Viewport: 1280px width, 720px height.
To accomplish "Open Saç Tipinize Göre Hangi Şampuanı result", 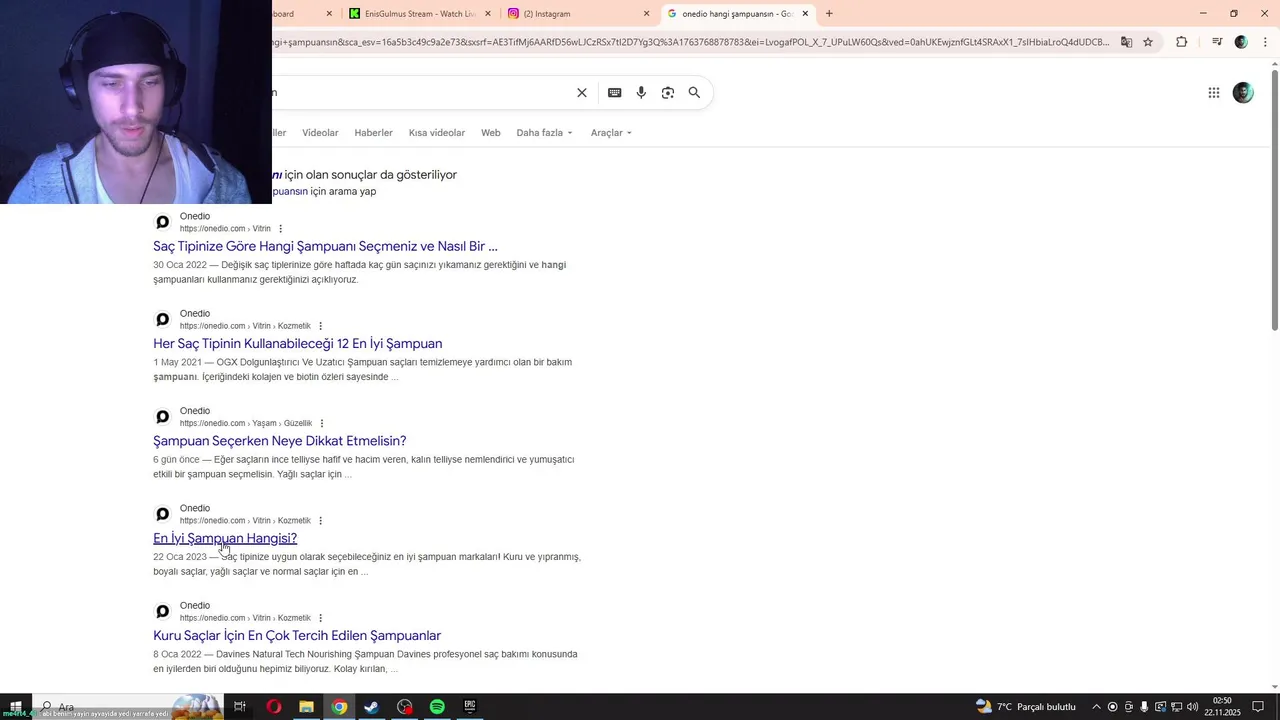I will click(x=325, y=246).
